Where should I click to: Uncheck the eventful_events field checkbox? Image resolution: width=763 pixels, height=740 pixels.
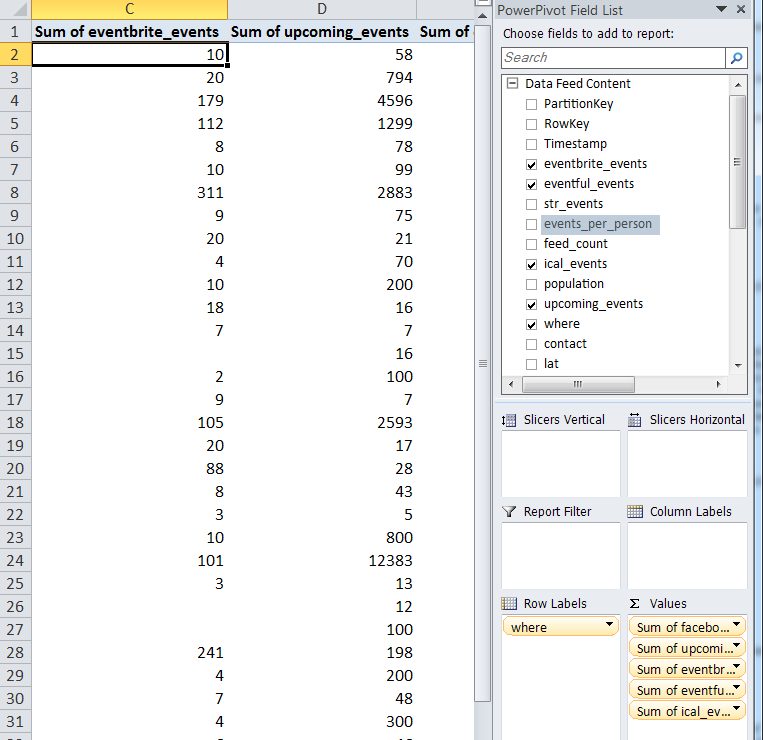531,184
